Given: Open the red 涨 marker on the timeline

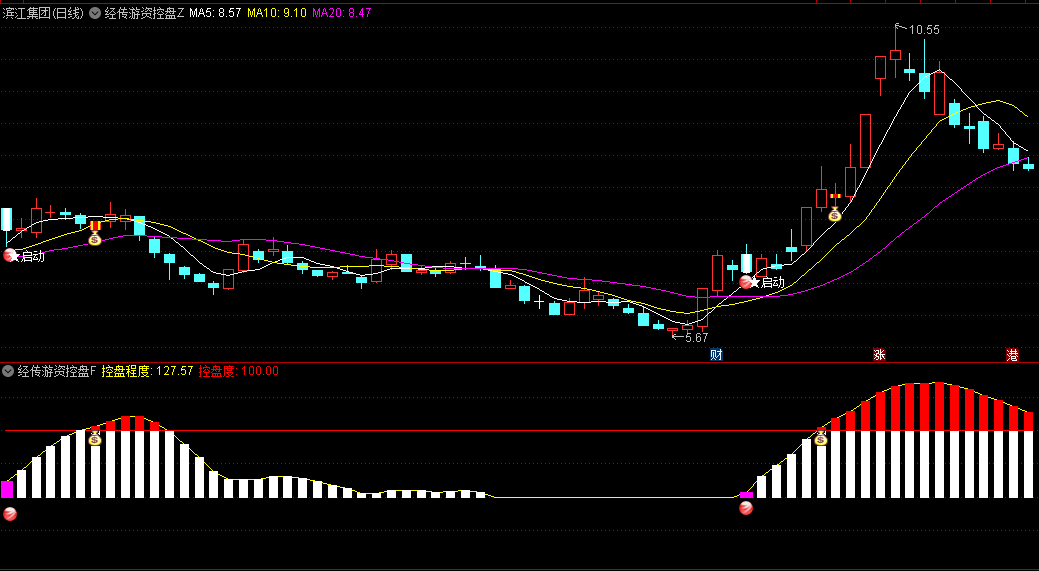Looking at the screenshot, I should [x=879, y=354].
